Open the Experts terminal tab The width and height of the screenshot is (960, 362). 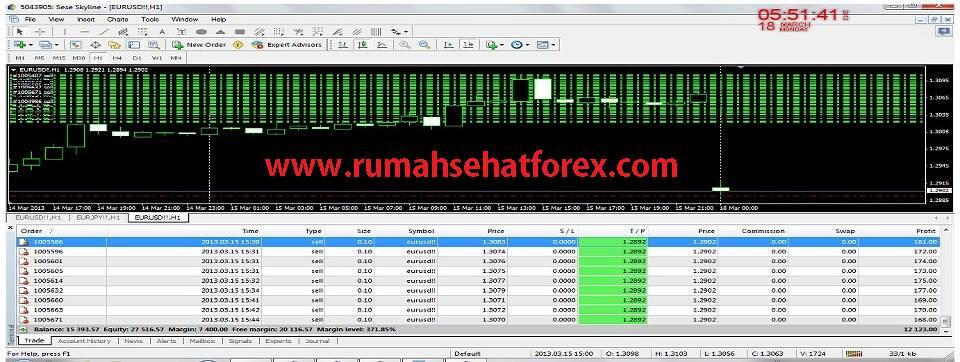[x=278, y=341]
